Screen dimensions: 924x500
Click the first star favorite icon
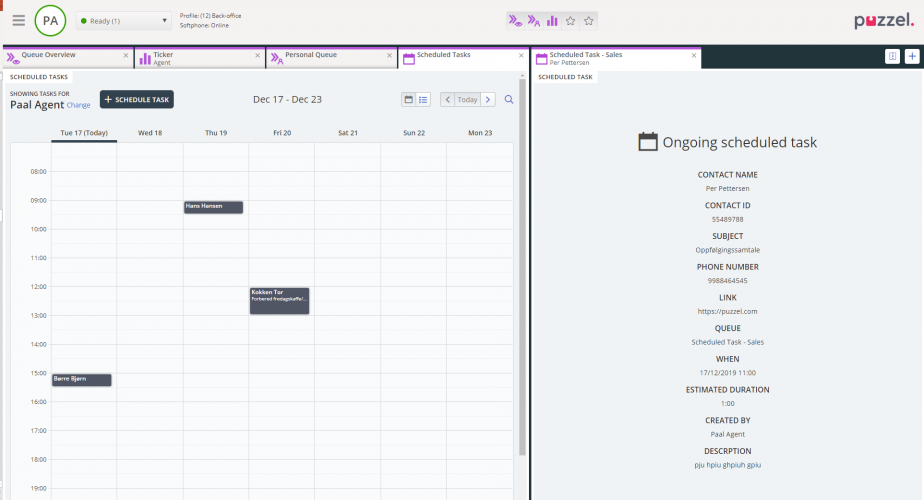pos(570,20)
